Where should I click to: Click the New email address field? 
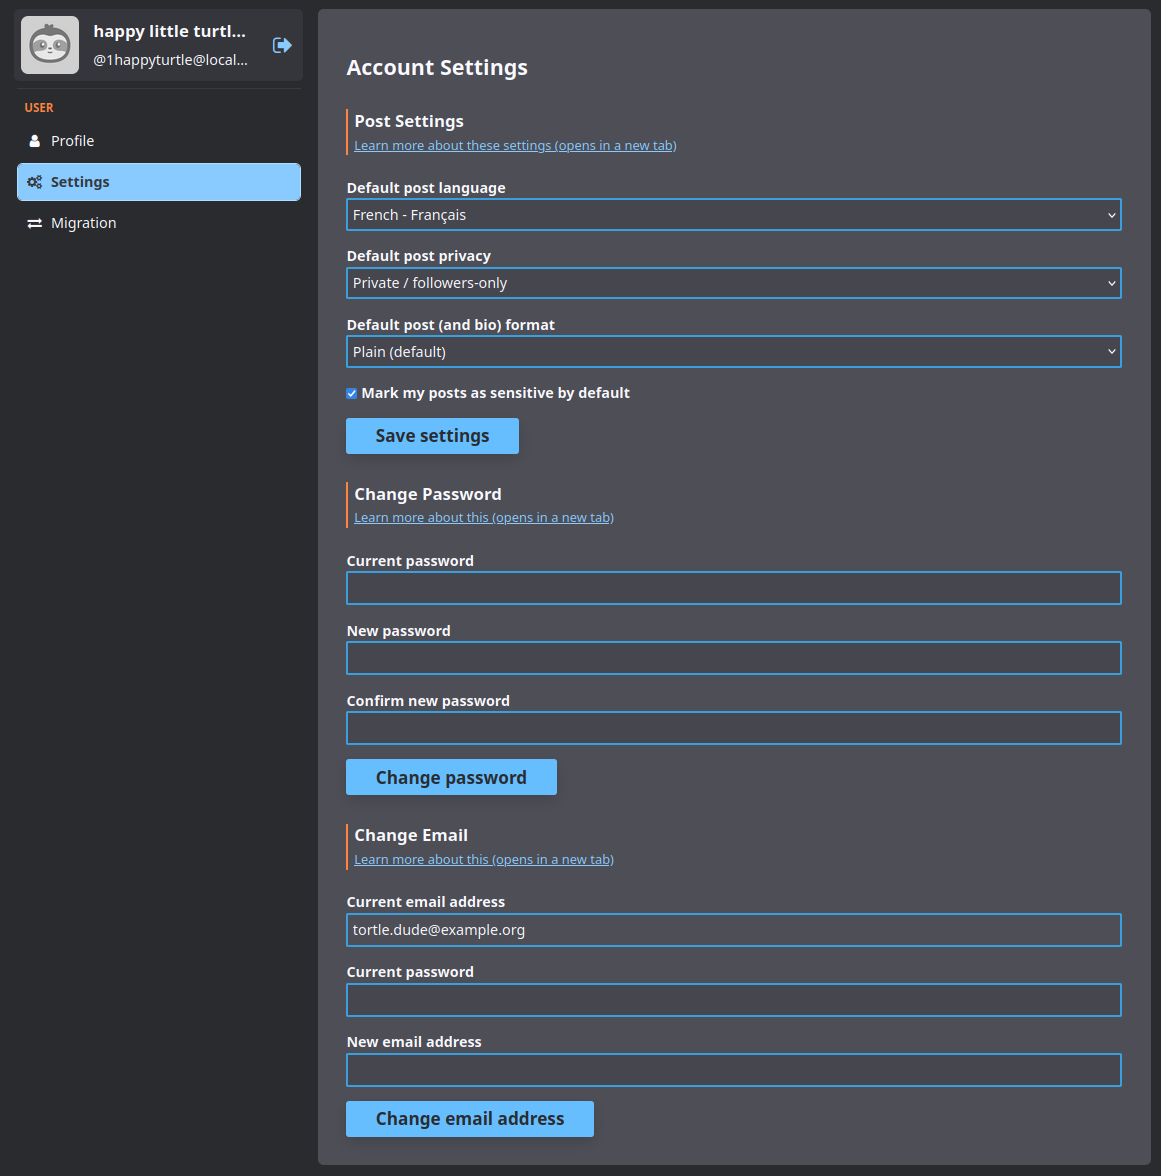click(x=733, y=1070)
